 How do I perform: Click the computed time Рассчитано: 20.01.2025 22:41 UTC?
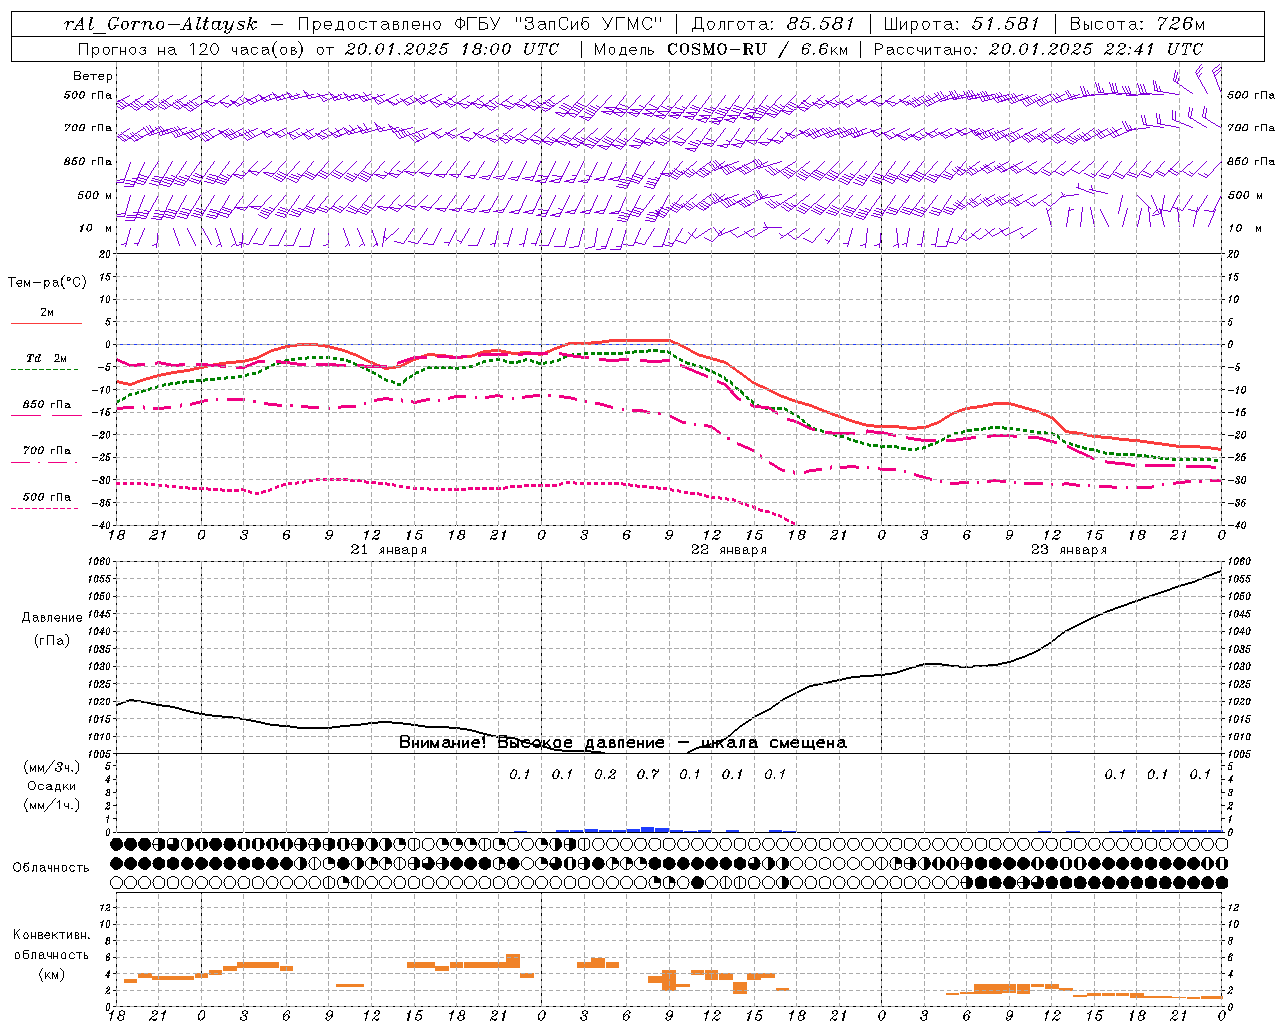(1038, 49)
